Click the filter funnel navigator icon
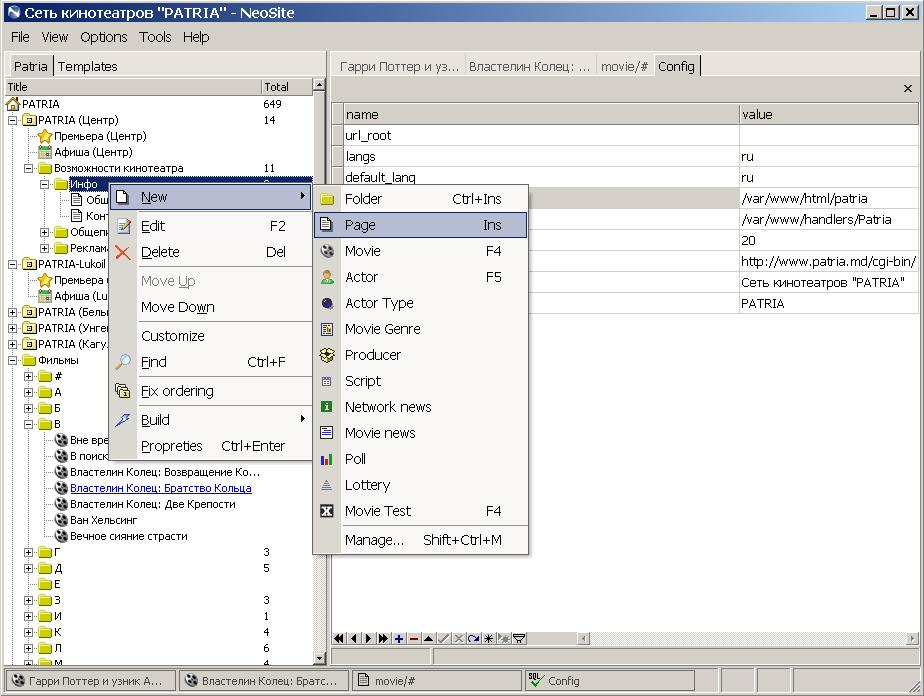The height and width of the screenshot is (696, 924). click(519, 638)
